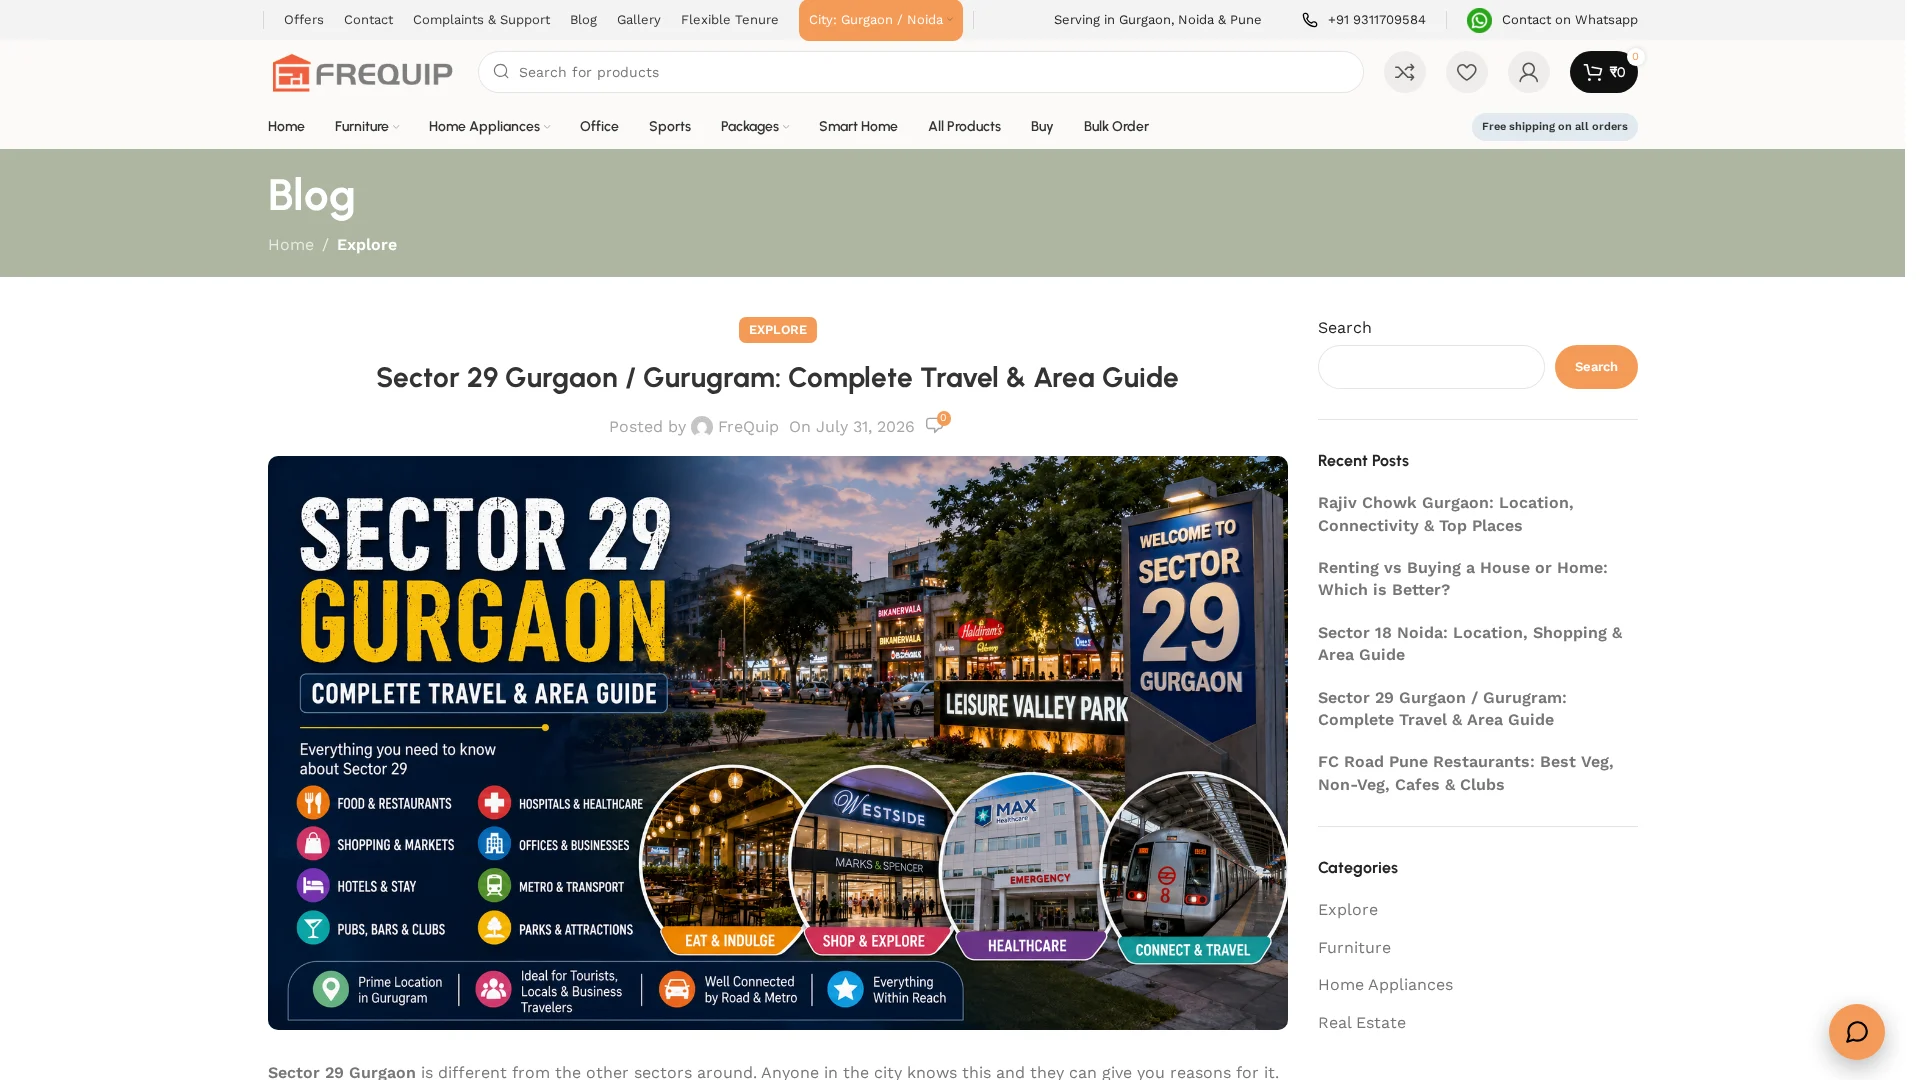Expand the Furniture menu
The height and width of the screenshot is (1080, 1920).
coord(366,126)
